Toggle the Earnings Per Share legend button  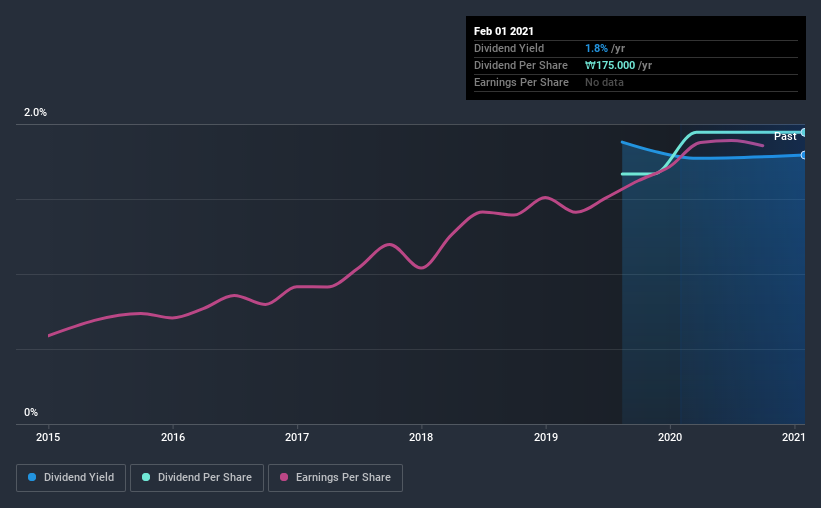(x=336, y=478)
